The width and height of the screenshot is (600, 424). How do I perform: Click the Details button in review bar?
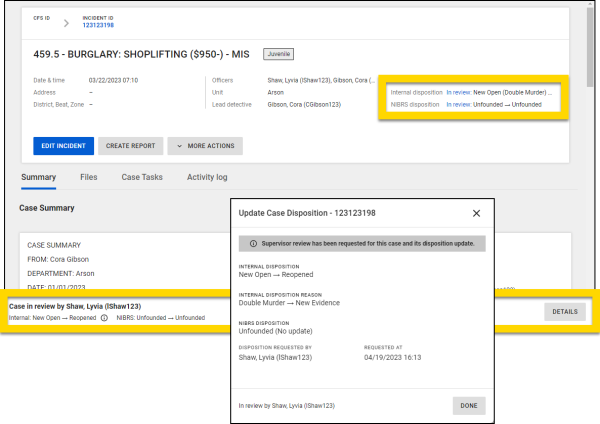click(x=564, y=312)
